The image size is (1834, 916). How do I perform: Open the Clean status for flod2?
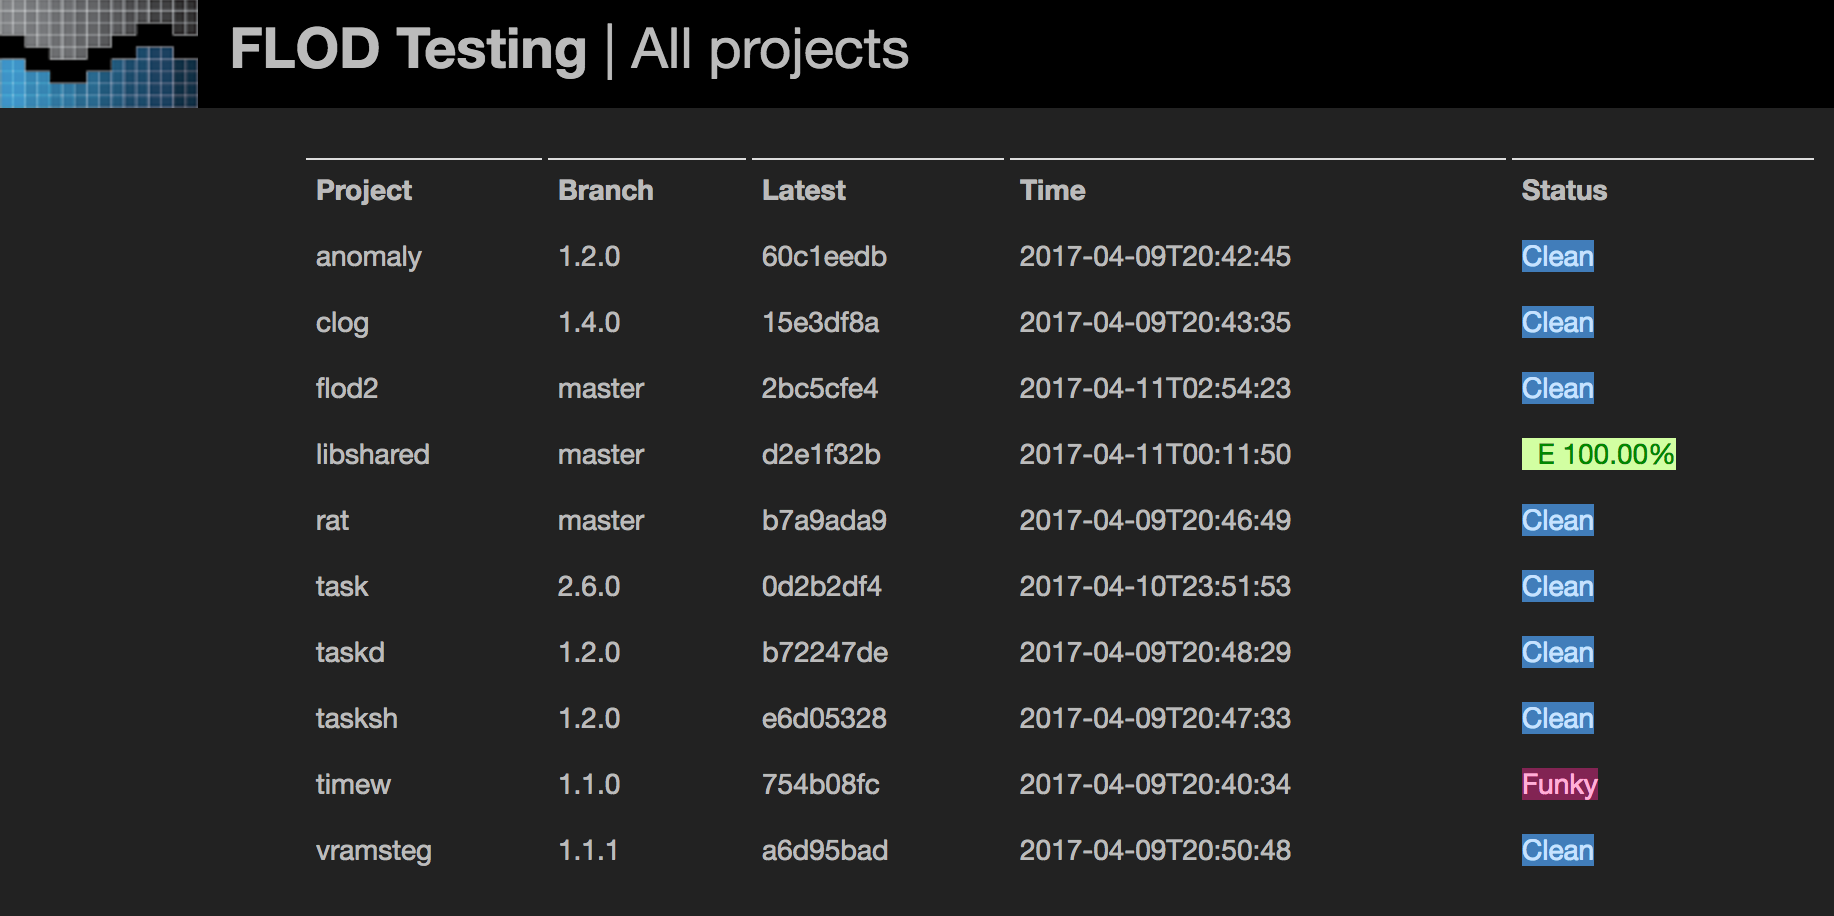coord(1557,388)
